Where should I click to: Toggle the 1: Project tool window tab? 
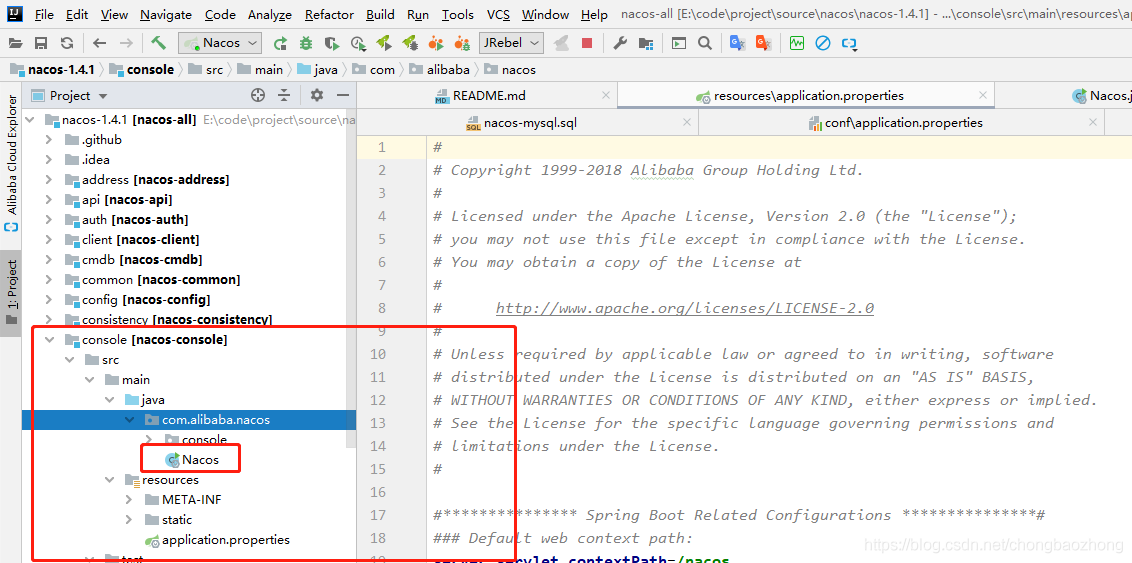click(x=10, y=293)
